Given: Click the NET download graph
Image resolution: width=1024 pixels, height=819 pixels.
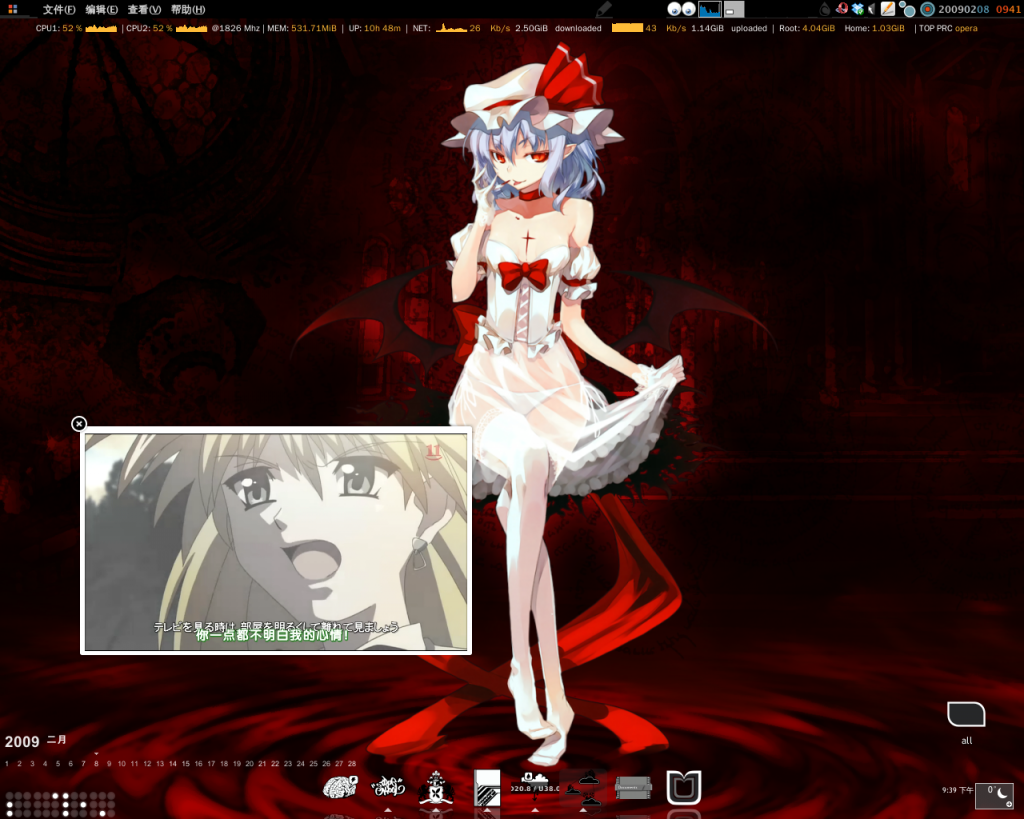Looking at the screenshot, I should [x=451, y=28].
